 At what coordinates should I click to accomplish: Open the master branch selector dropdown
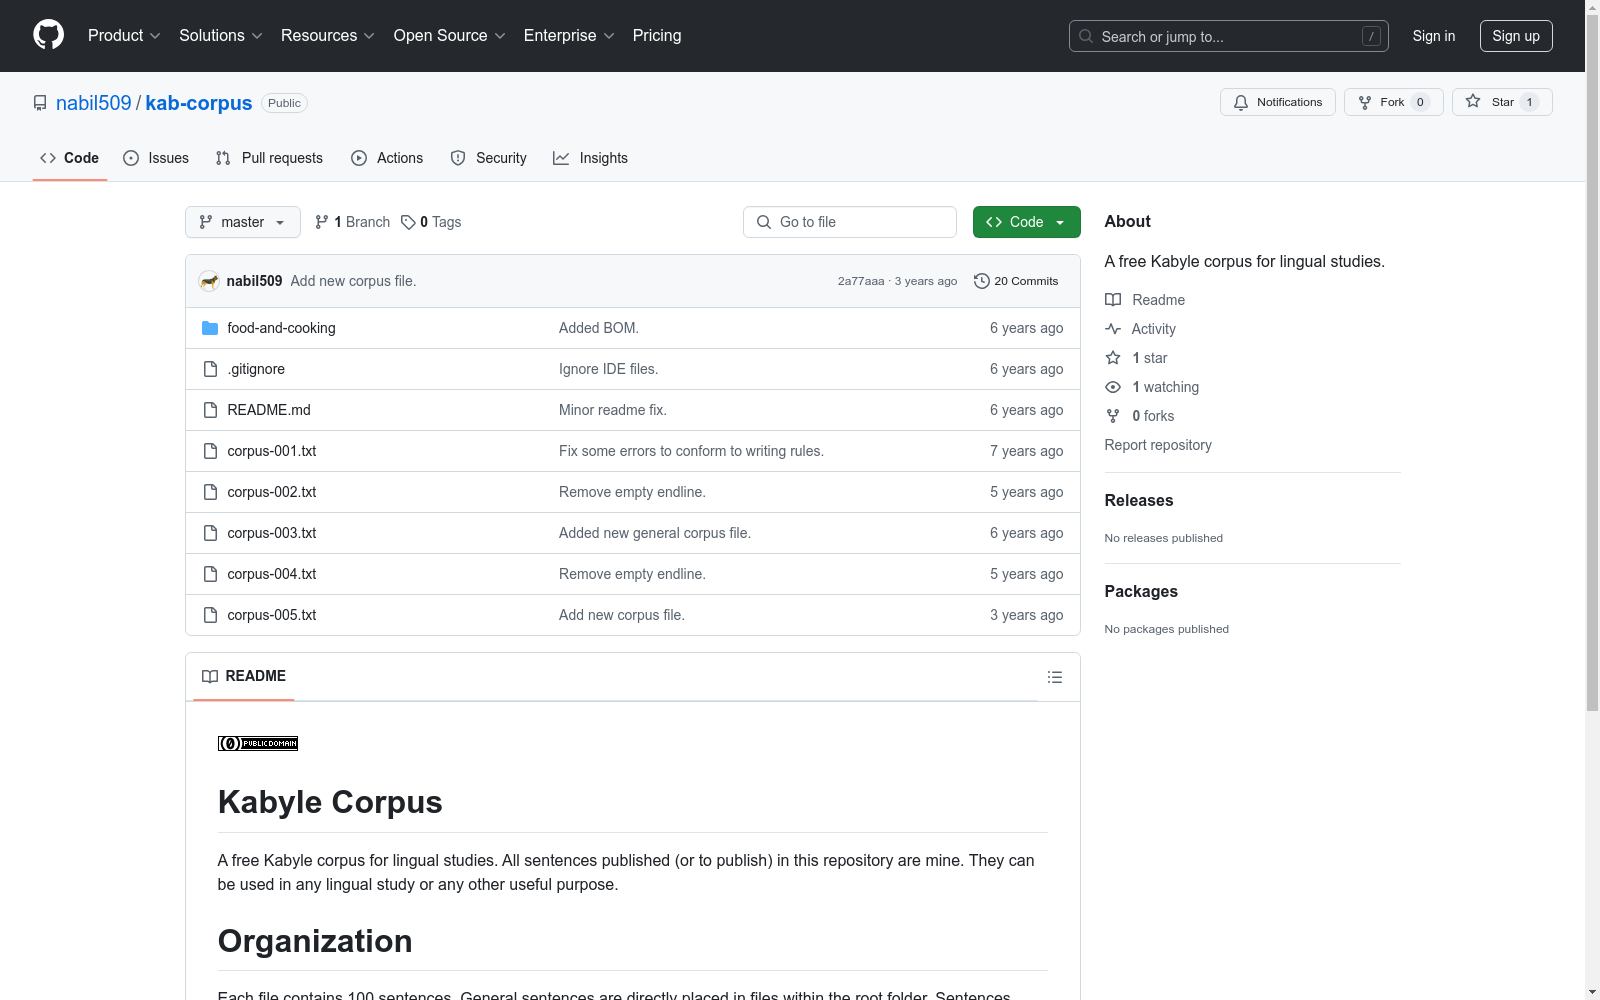click(243, 222)
